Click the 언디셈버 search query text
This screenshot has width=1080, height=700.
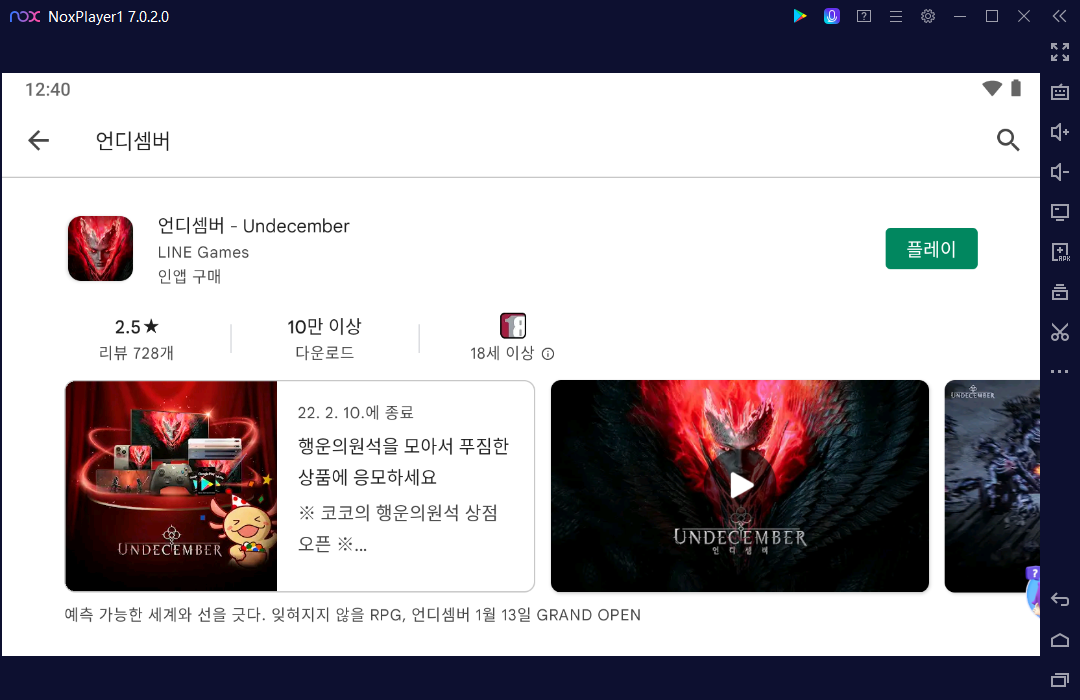[133, 141]
